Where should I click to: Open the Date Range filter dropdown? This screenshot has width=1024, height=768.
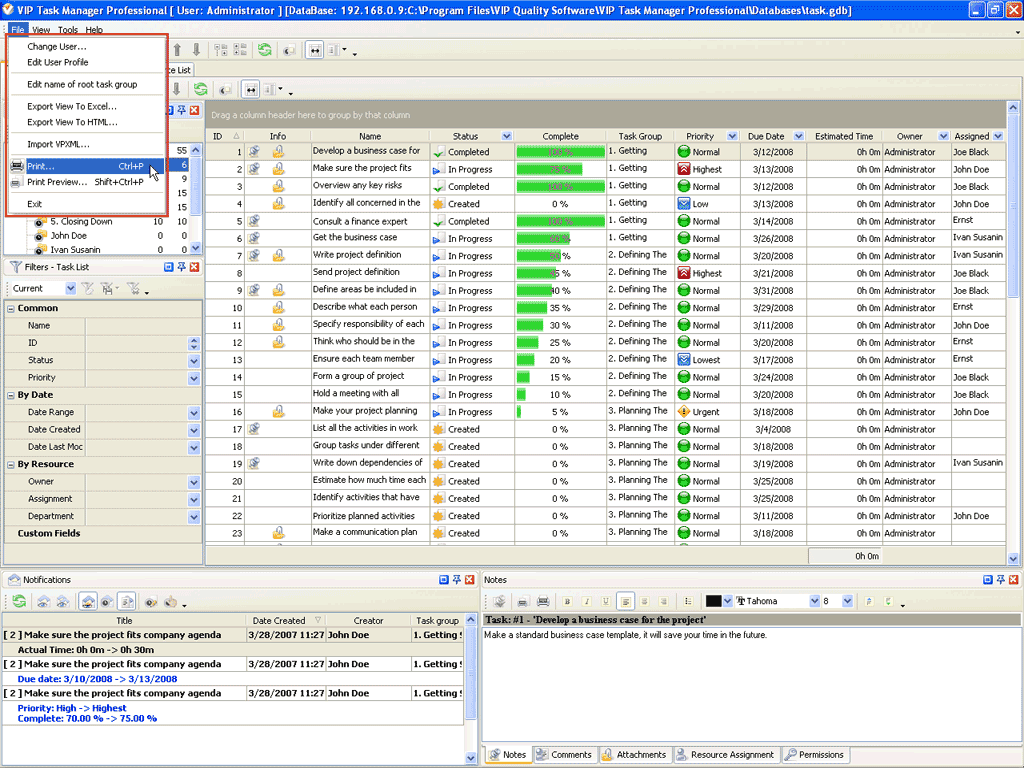click(194, 413)
